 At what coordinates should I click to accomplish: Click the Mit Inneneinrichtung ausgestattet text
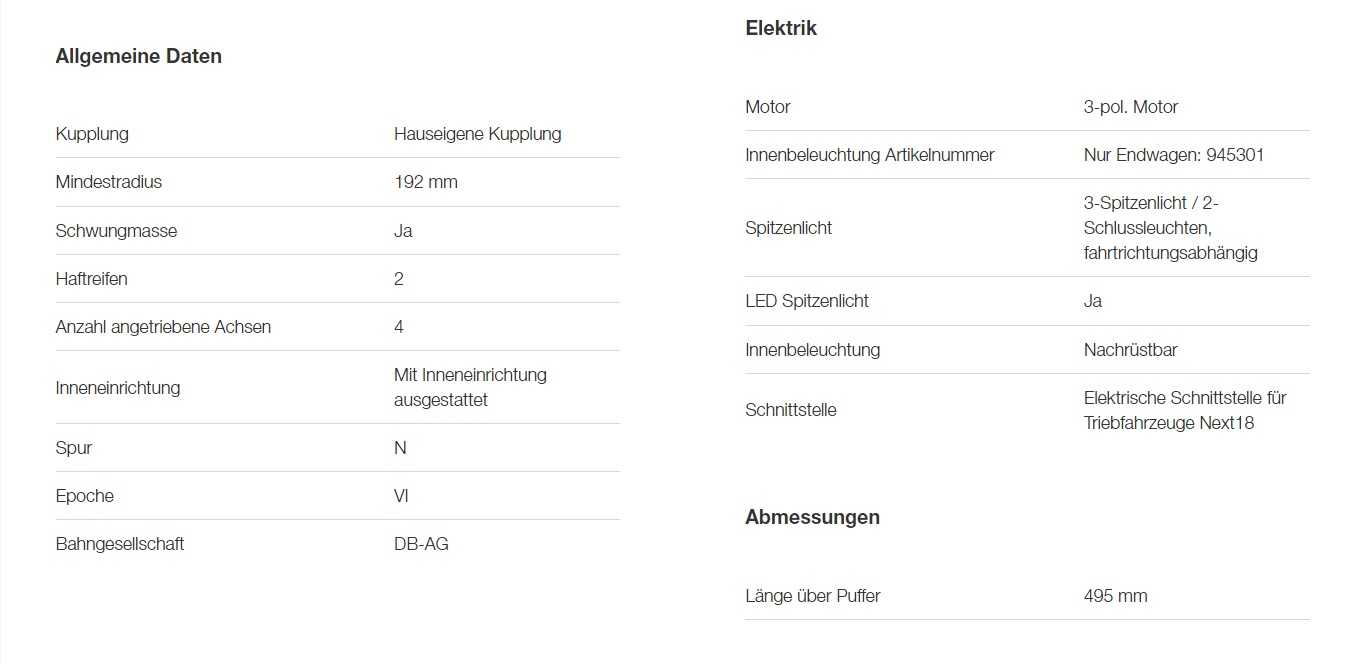pyautogui.click(x=470, y=387)
